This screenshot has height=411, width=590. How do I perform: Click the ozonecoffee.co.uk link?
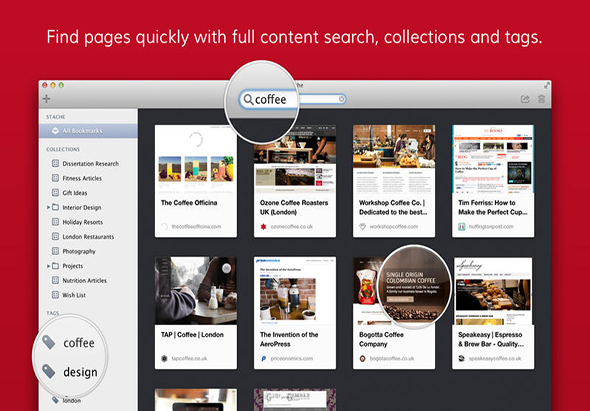(x=291, y=227)
